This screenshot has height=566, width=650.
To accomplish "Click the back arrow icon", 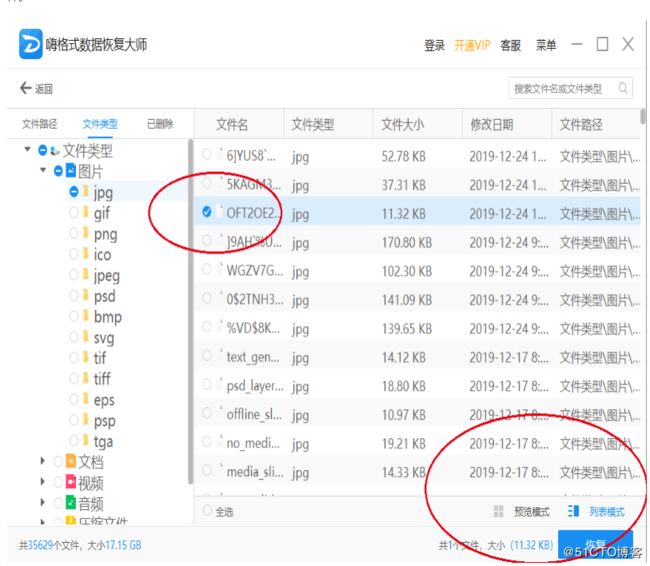I will click(25, 89).
